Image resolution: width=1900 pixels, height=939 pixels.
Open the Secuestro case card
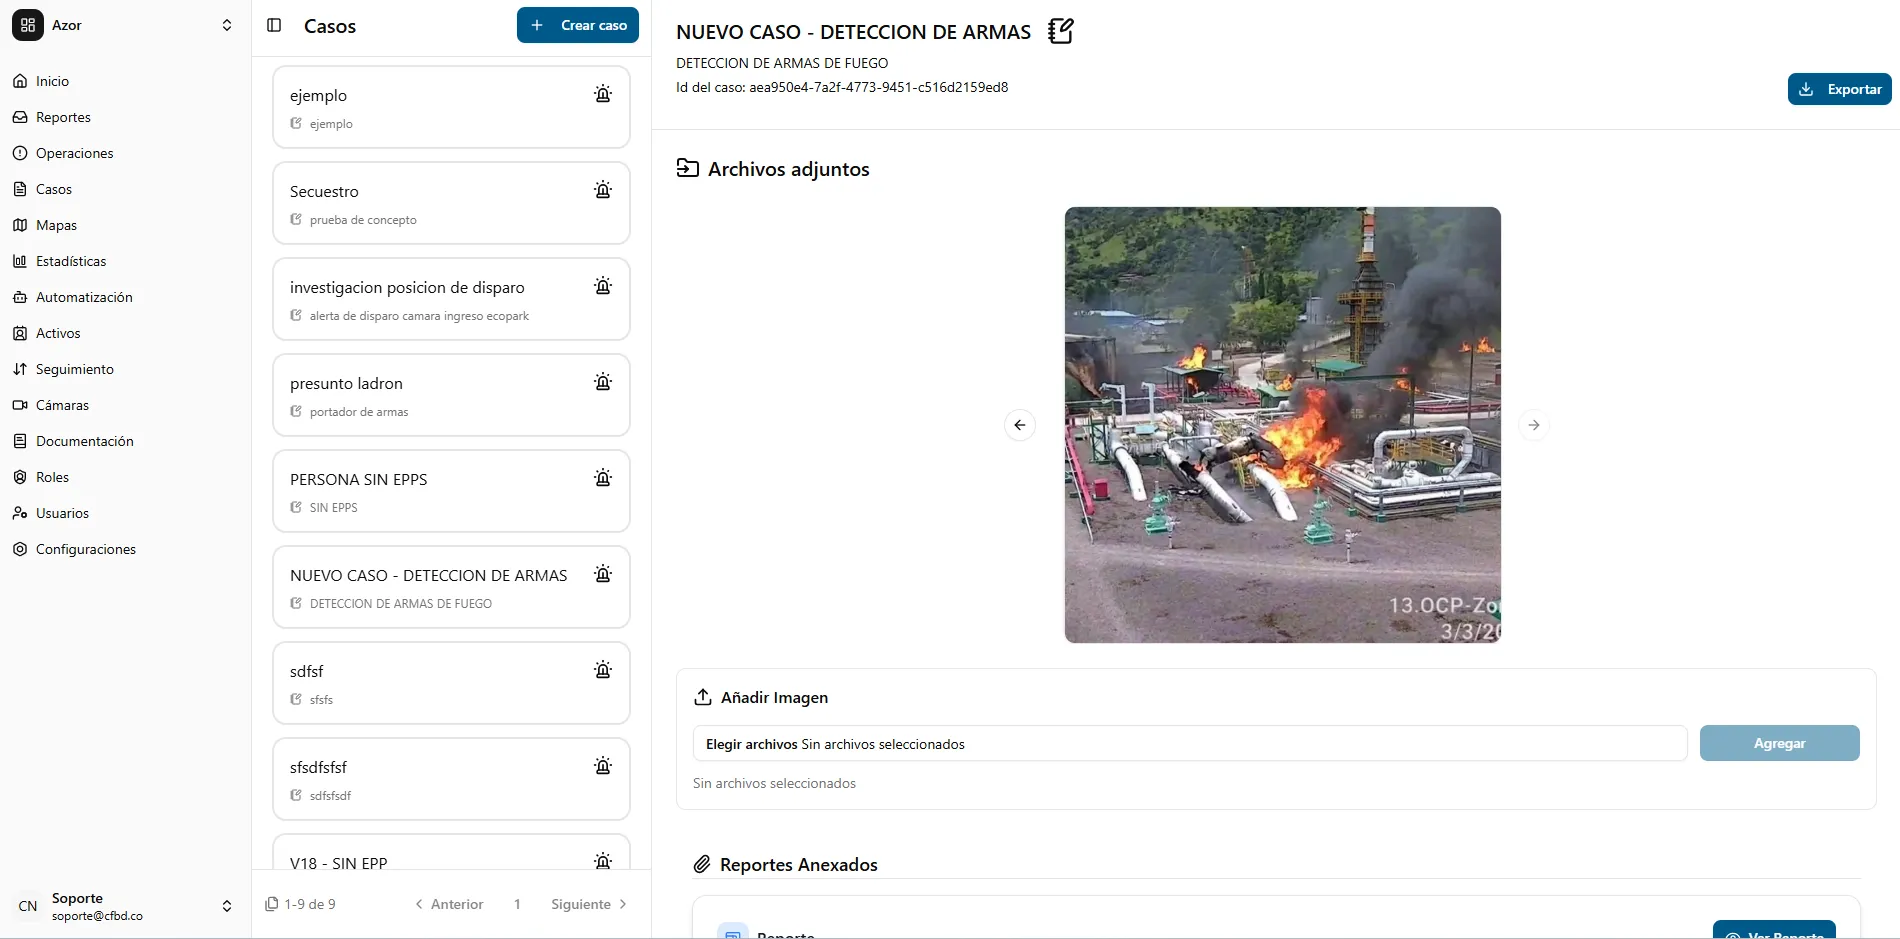tap(451, 203)
